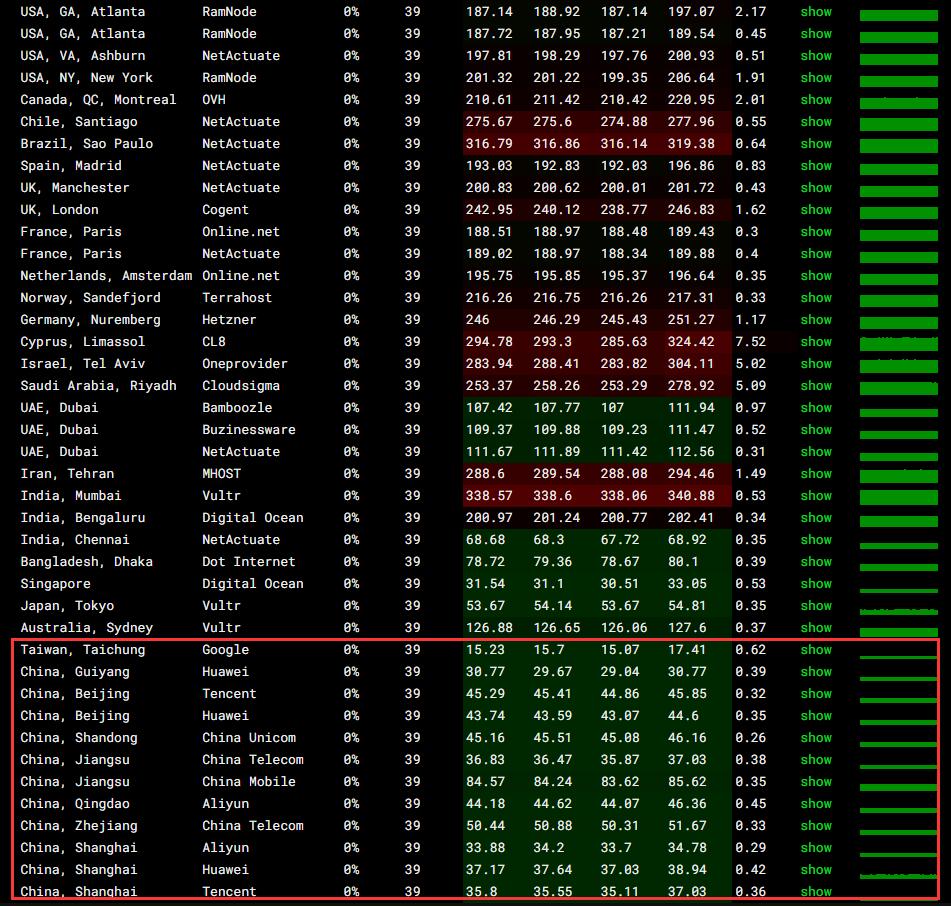Select "Netherlands, Amsterdam" location text
Image resolution: width=951 pixels, height=906 pixels.
pos(106,275)
